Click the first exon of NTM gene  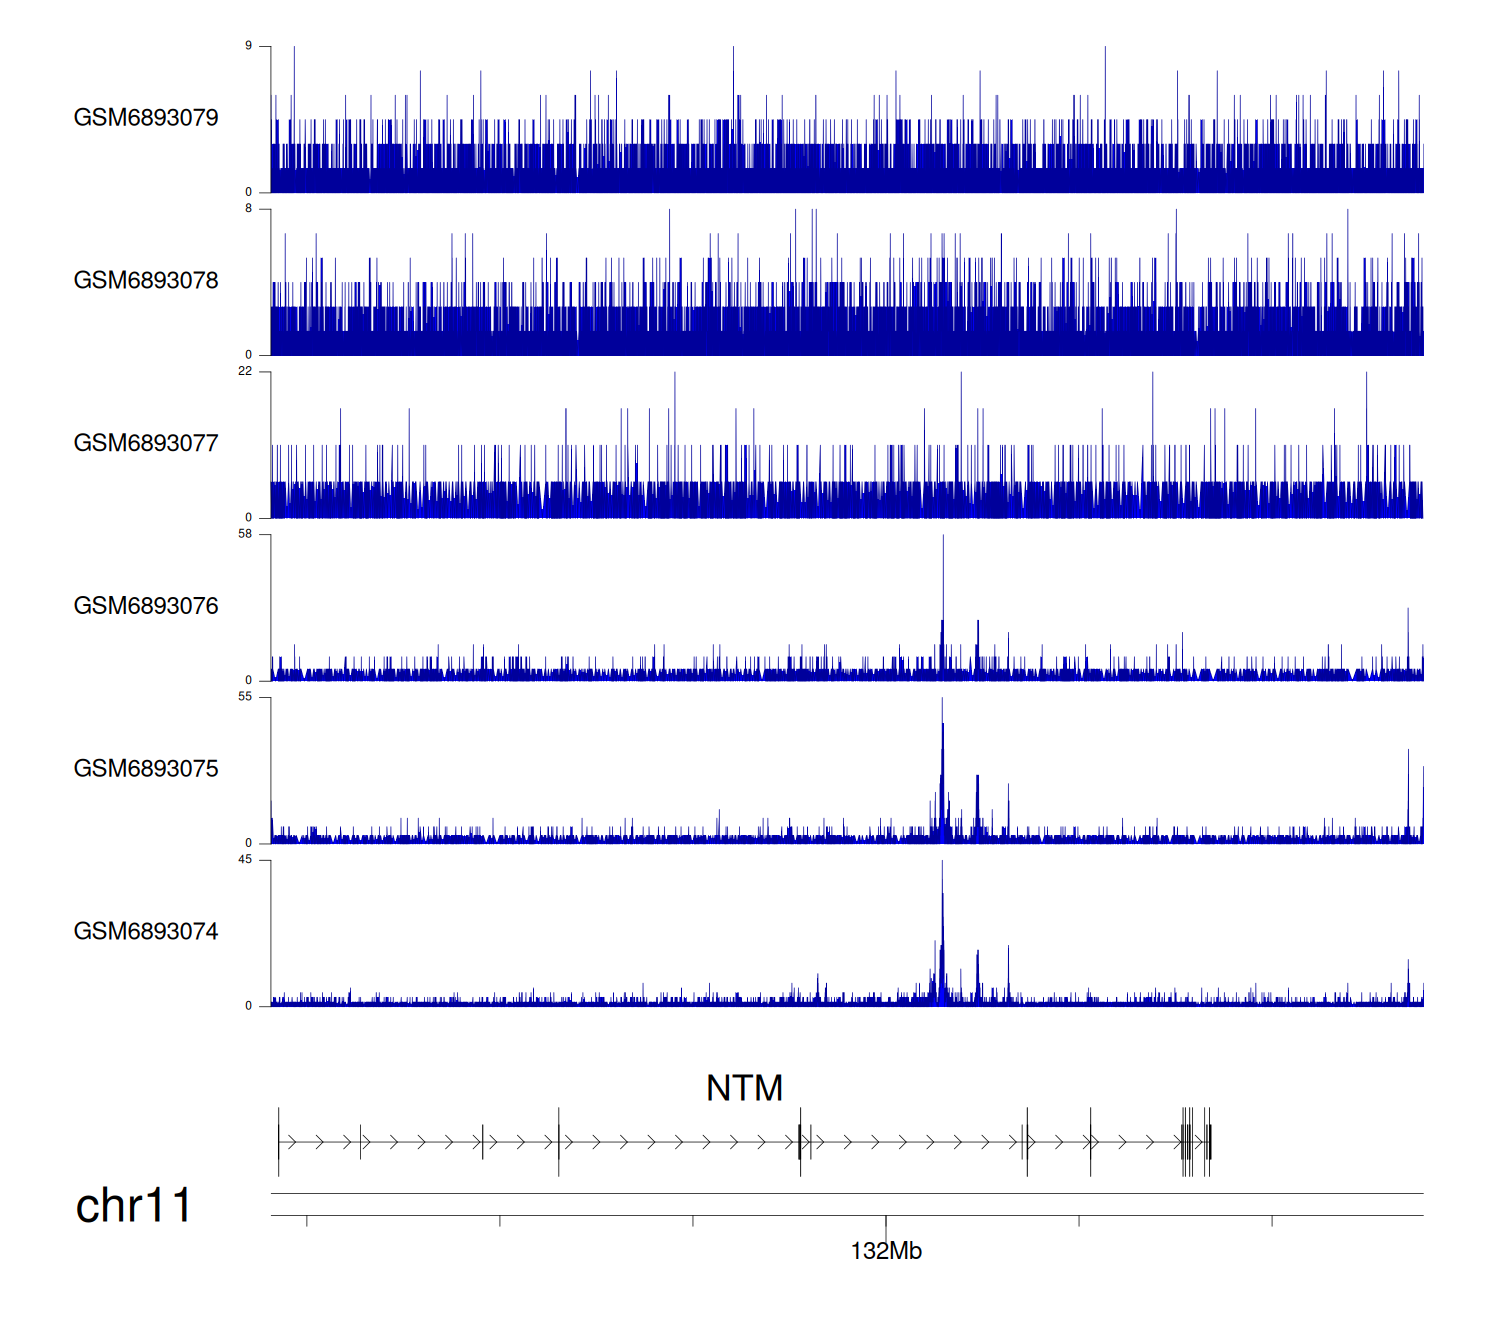tap(279, 1142)
